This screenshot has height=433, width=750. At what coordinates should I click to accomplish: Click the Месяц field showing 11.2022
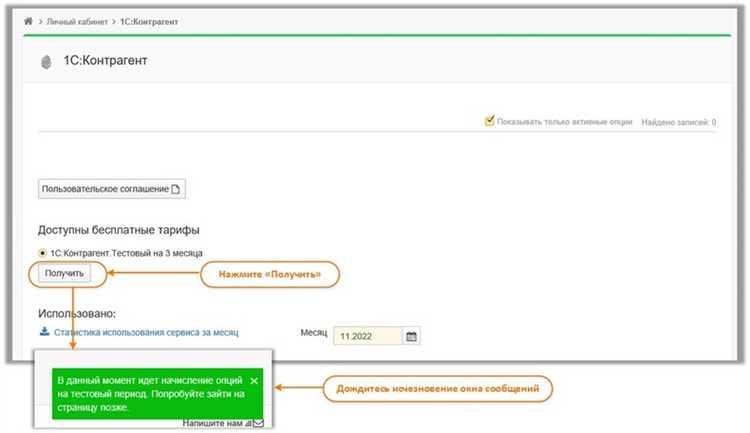(x=368, y=336)
